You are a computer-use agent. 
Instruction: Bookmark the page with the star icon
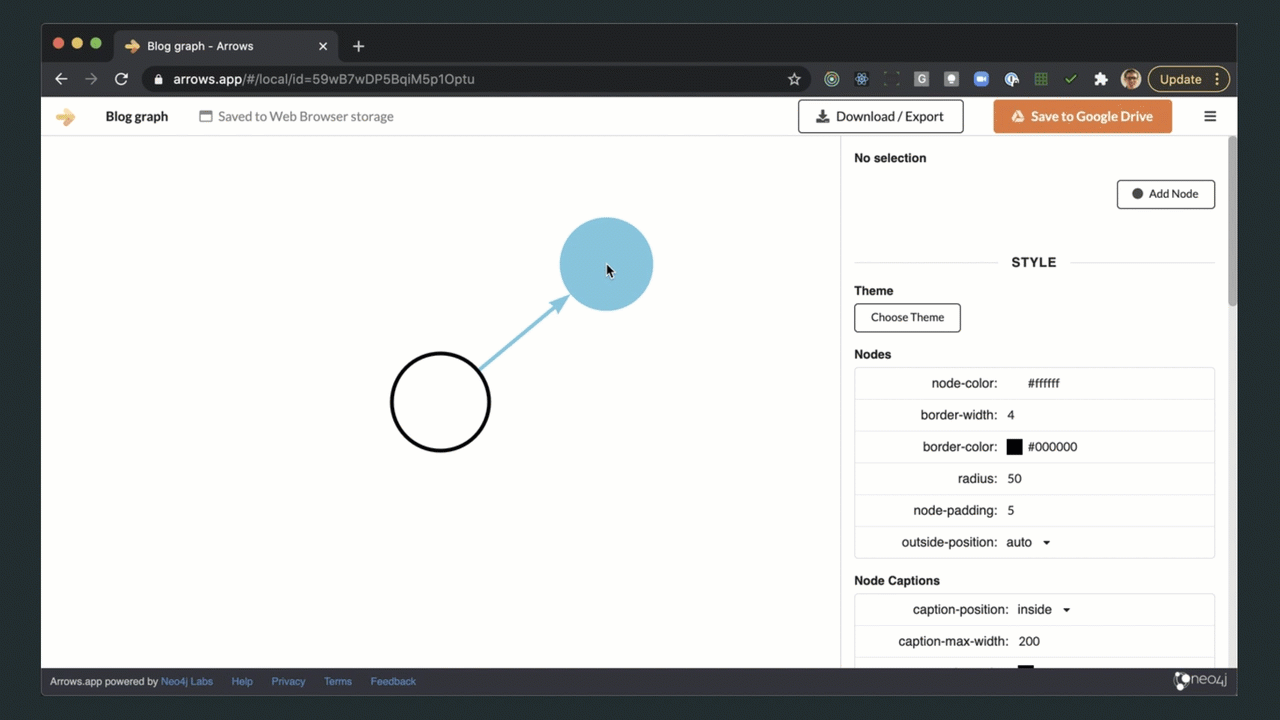[x=794, y=79]
